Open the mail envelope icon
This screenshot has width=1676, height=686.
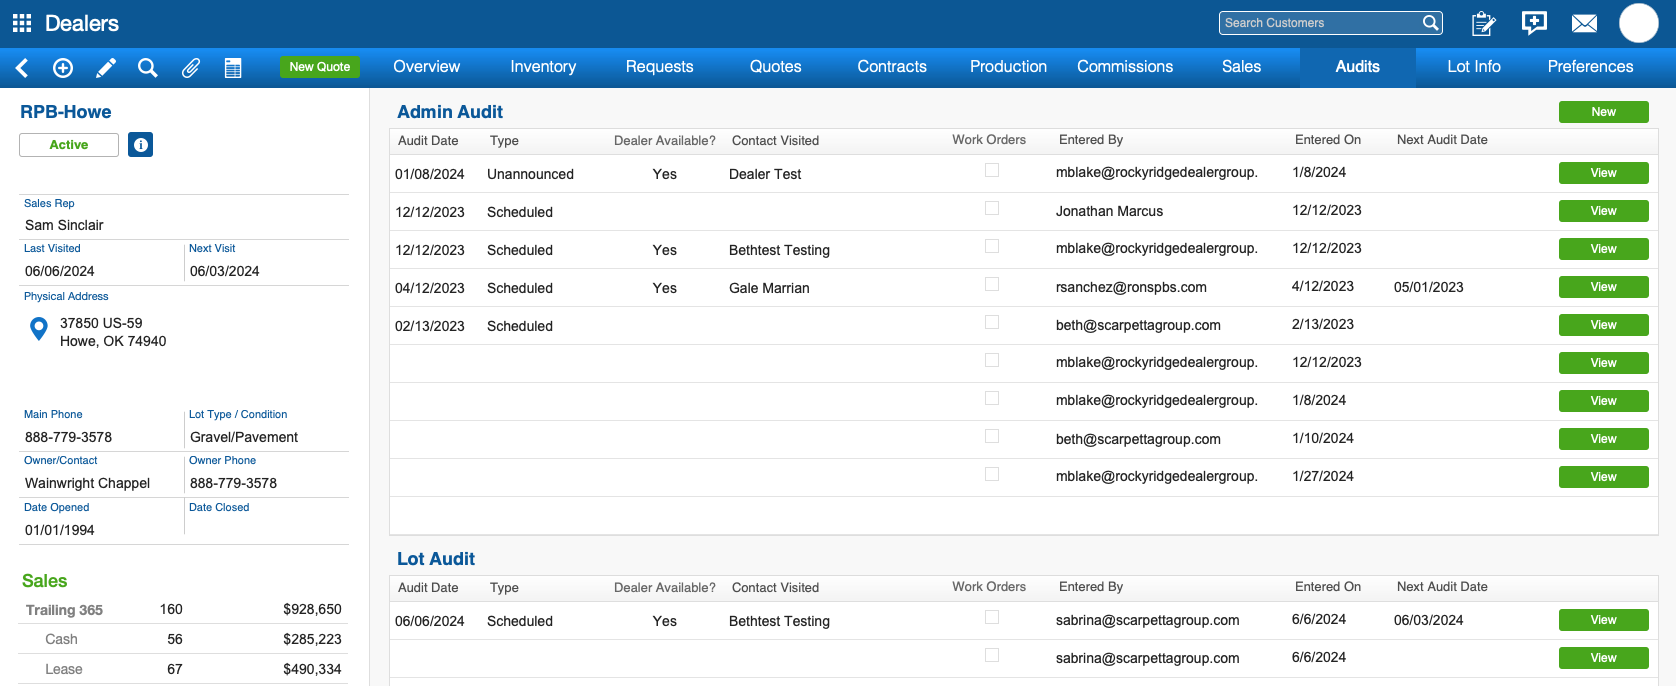1584,23
